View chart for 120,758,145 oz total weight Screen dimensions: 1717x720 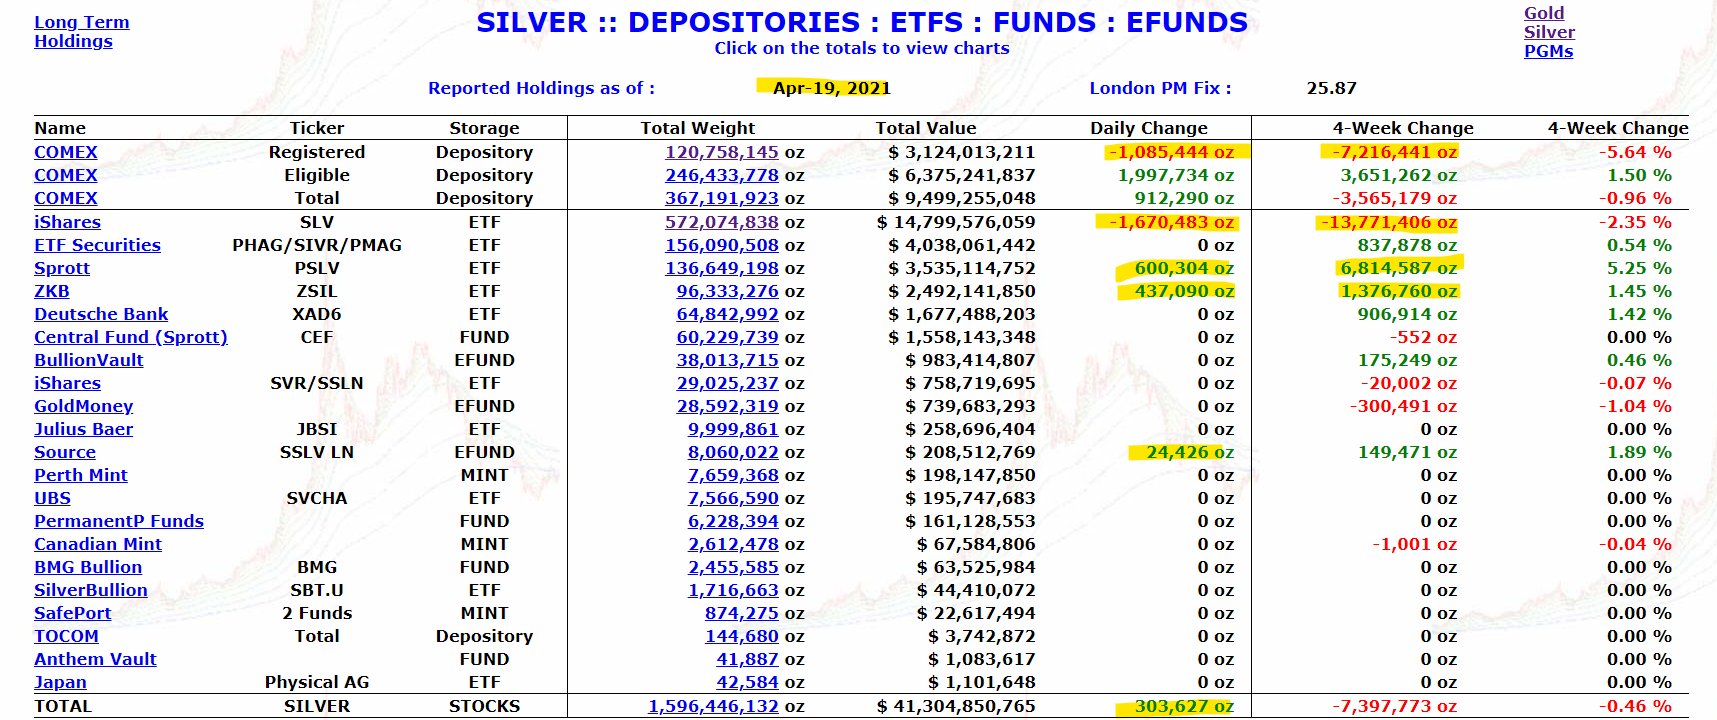pyautogui.click(x=722, y=152)
